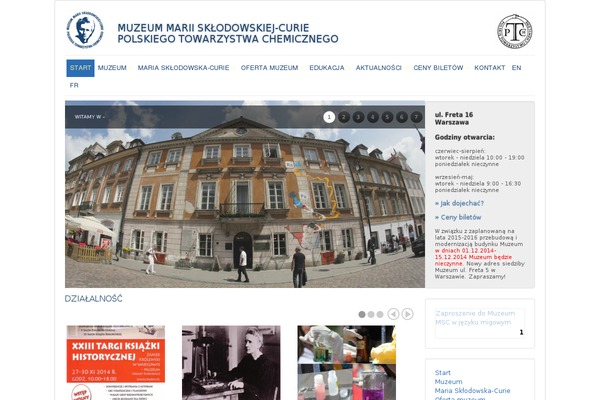Follow the sidebar '» Ceny biletów' link
This screenshot has width=600, height=400.
[x=458, y=217]
